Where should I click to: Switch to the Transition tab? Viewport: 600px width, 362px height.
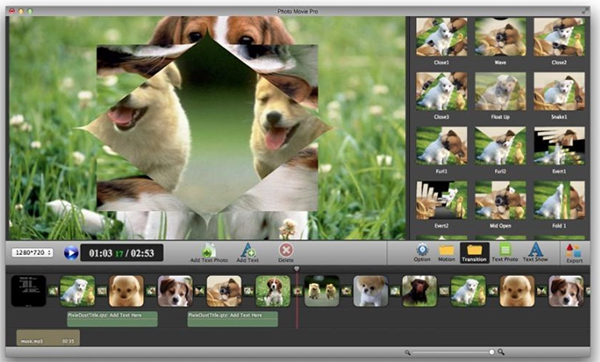(474, 253)
